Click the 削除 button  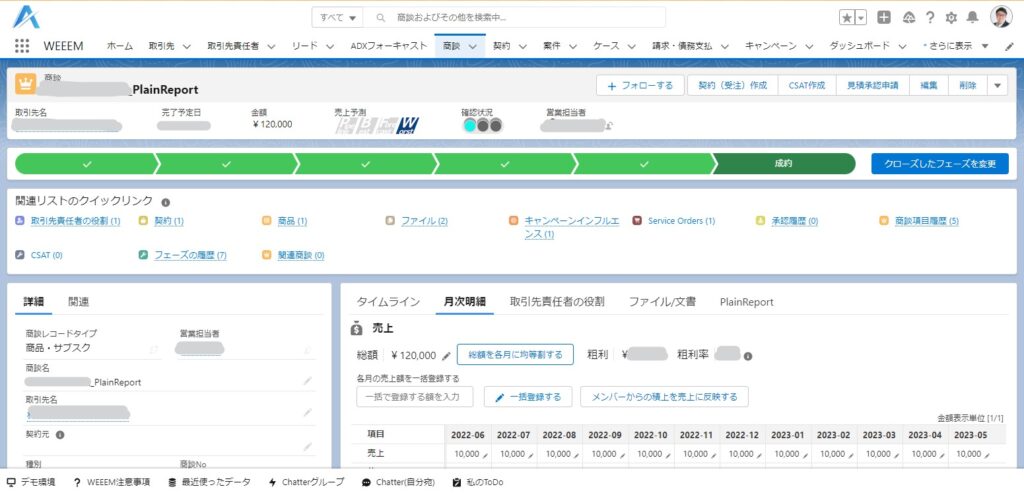[968, 86]
